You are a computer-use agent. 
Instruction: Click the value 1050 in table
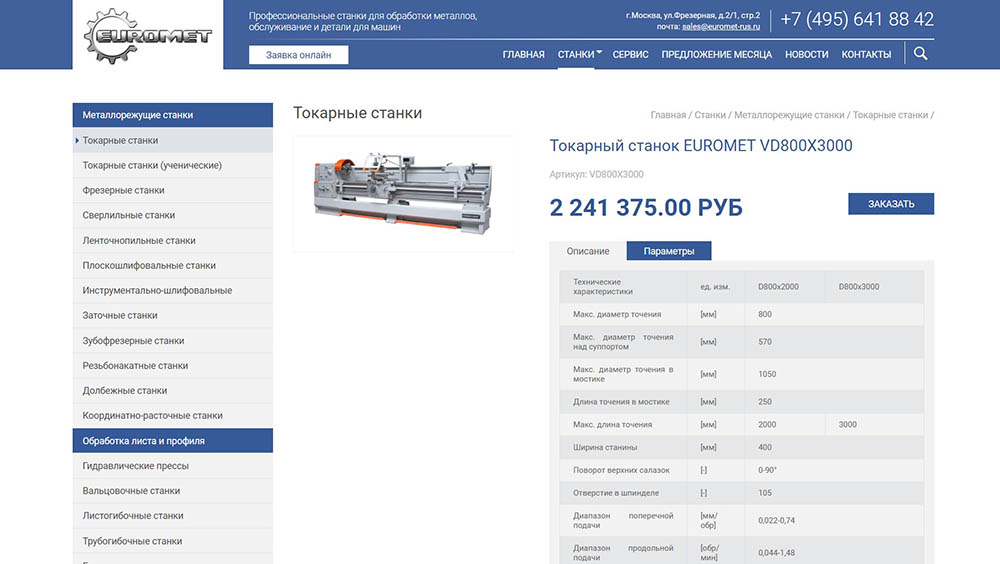click(x=767, y=374)
